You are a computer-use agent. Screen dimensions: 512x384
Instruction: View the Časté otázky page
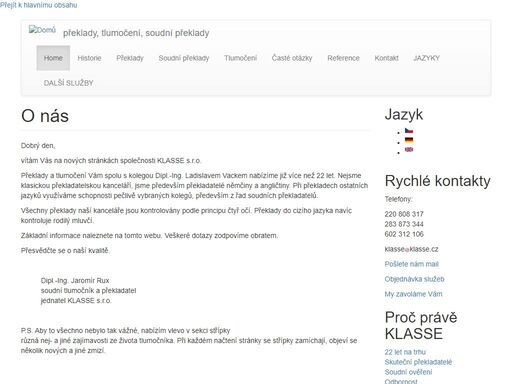(292, 58)
